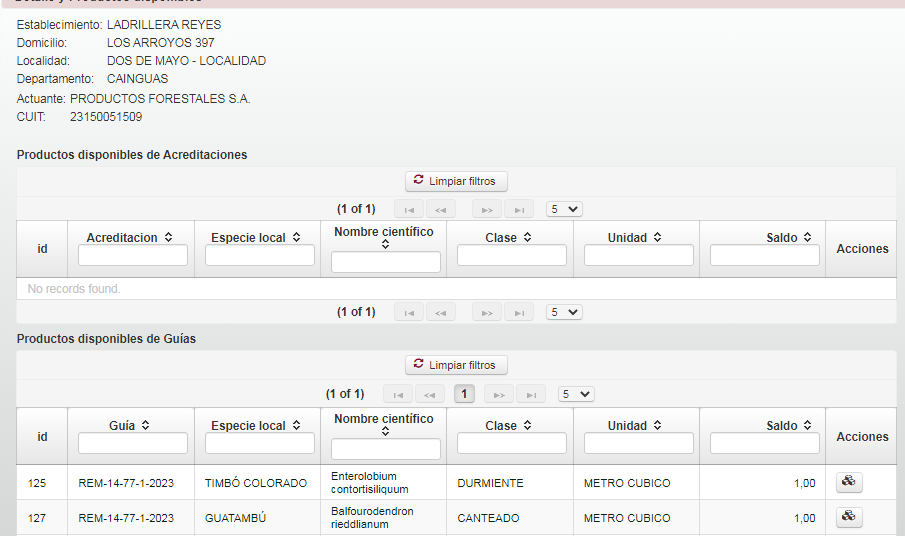
Task: Click the action icon for TIMBÓ COLORADO row
Action: (x=849, y=482)
